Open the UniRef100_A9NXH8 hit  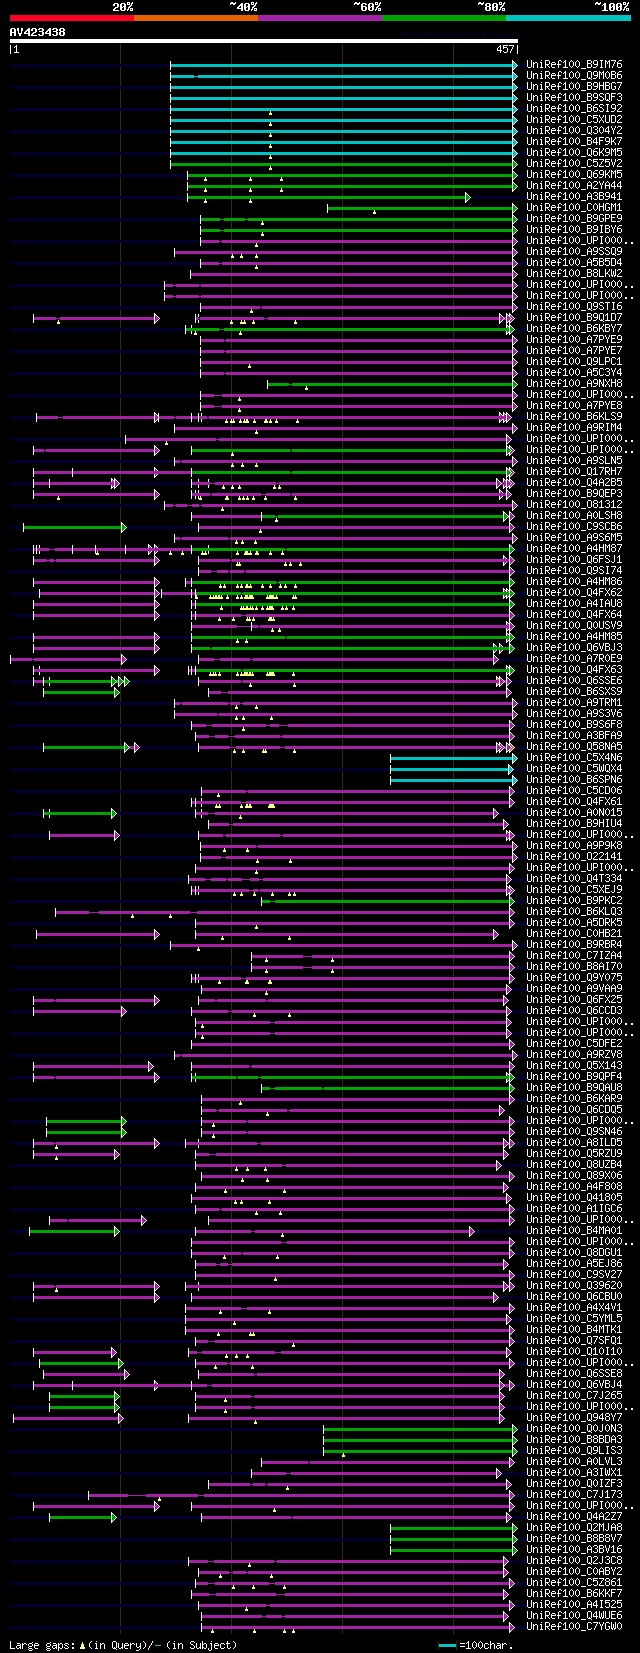tap(574, 384)
